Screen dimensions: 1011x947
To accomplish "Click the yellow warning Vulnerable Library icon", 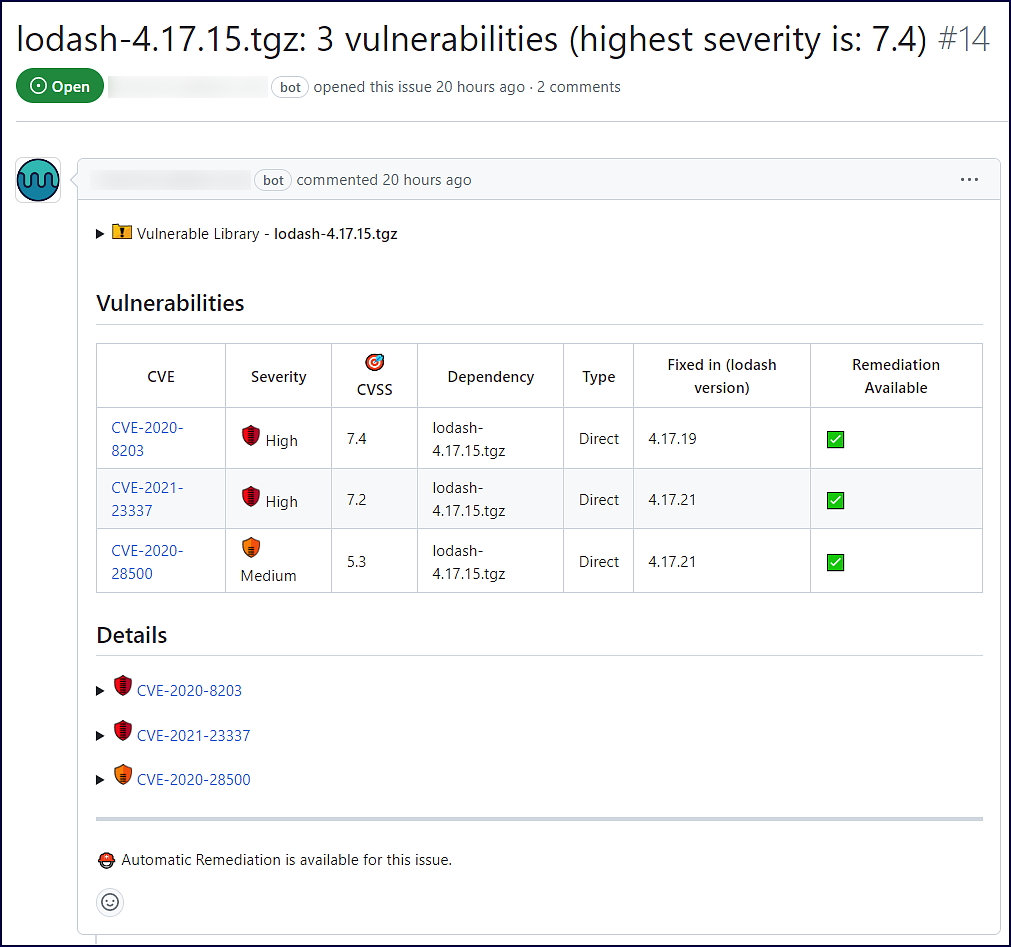I will (122, 232).
